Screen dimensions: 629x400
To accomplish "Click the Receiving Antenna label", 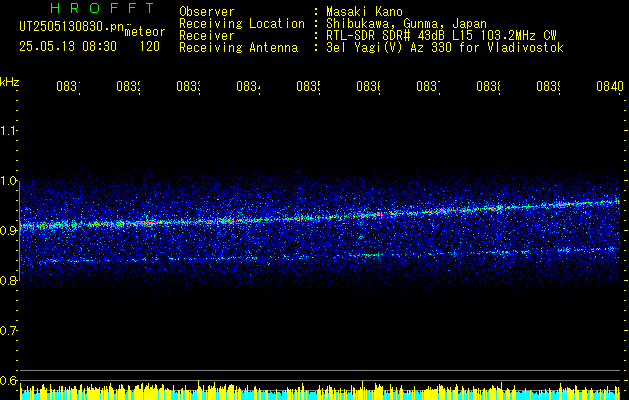I will click(x=239, y=48).
